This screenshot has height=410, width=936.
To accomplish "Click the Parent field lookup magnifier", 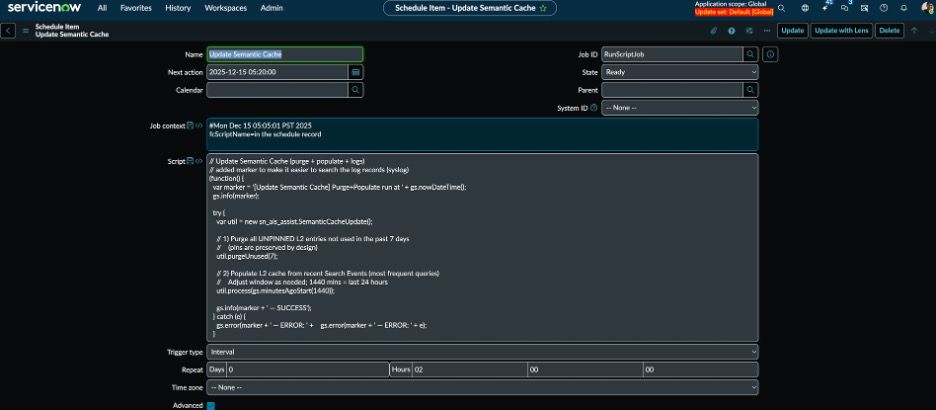I will 751,90.
